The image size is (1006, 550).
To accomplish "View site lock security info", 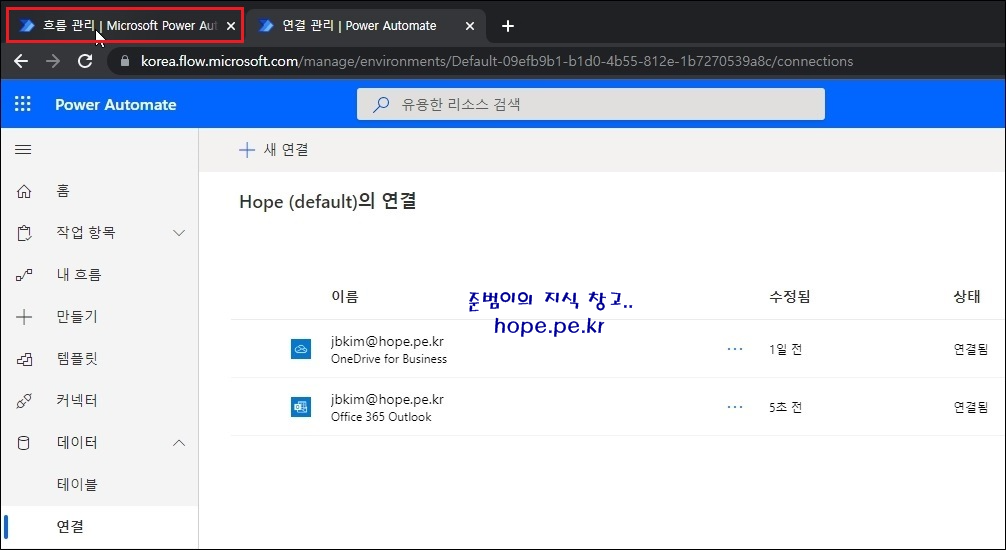I will click(125, 61).
